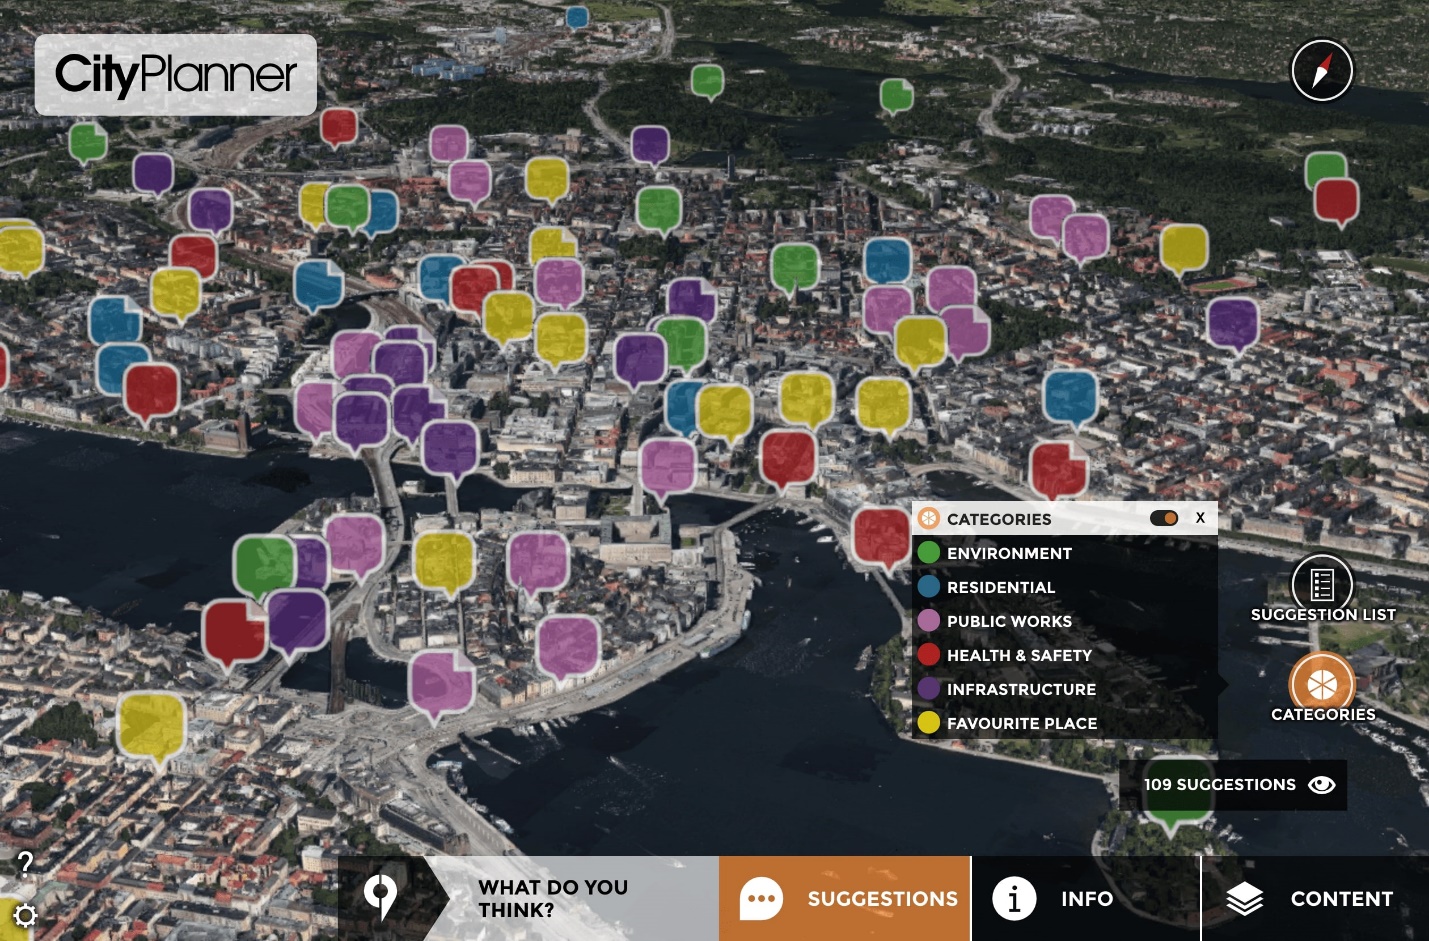Select the red Health & Safety swatch
The width and height of the screenshot is (1429, 941).
coord(929,655)
